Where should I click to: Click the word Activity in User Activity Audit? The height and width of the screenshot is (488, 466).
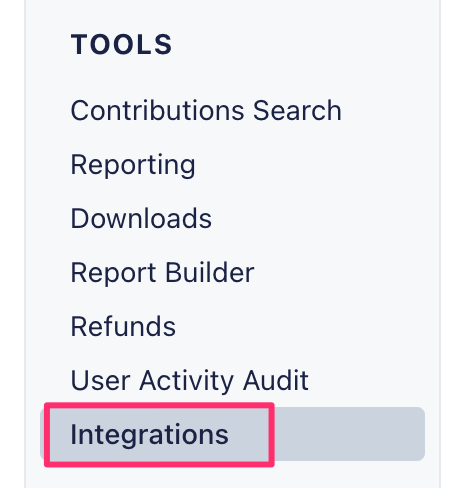click(186, 381)
